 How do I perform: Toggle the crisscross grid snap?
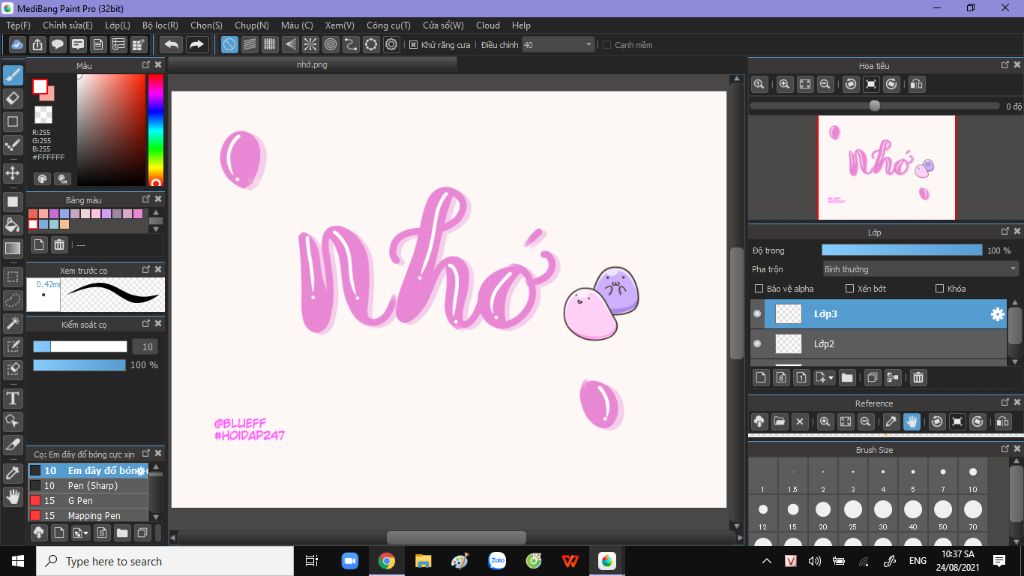pos(270,44)
